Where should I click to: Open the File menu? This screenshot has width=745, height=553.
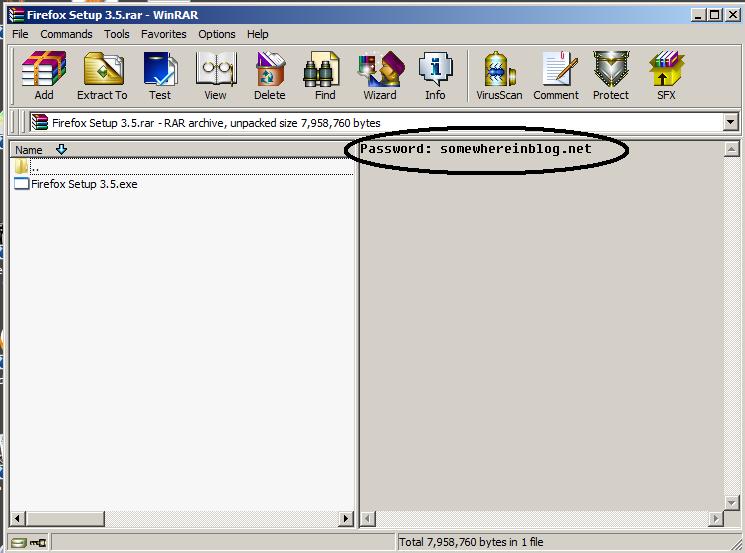pyautogui.click(x=20, y=34)
